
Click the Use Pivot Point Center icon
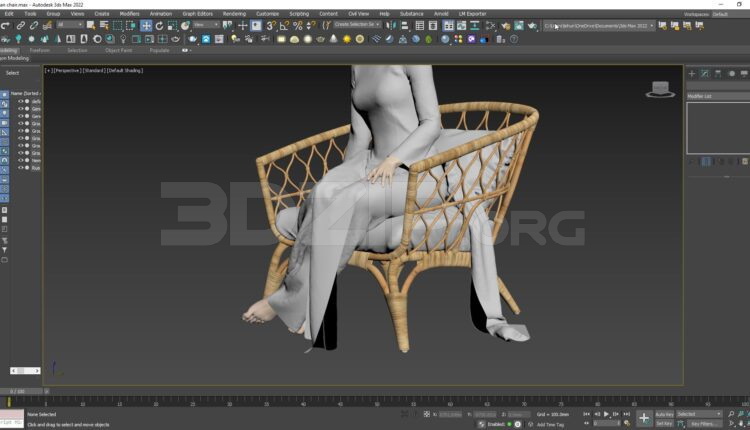pyautogui.click(x=228, y=25)
